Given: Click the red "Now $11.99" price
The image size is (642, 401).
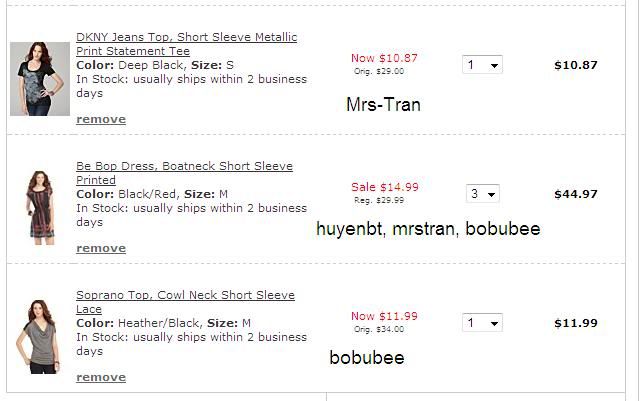Looking at the screenshot, I should coord(384,316).
